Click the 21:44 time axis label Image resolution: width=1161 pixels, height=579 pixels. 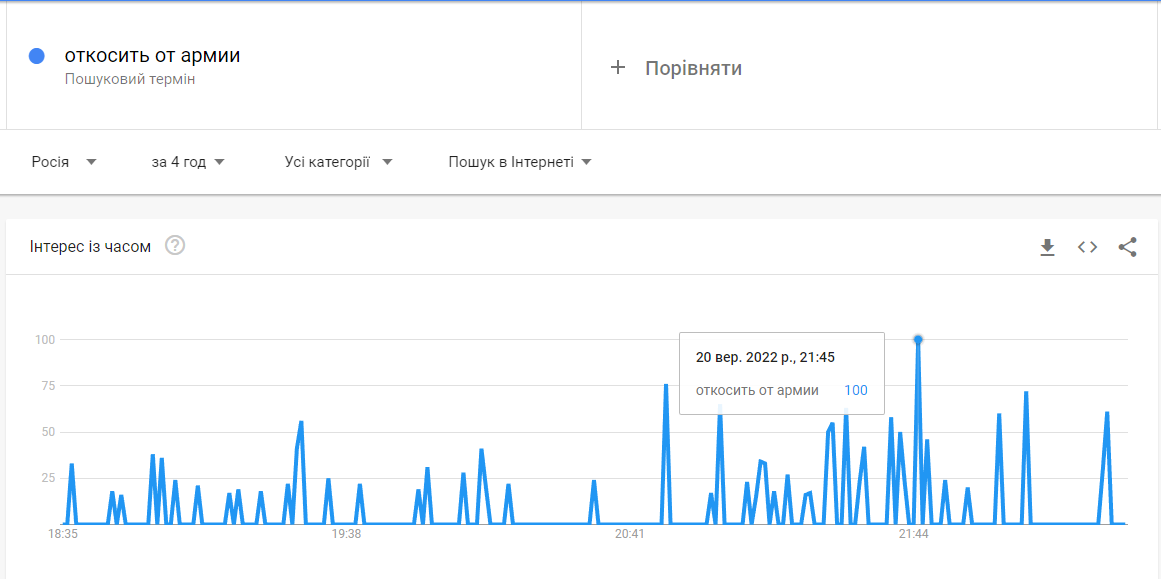click(x=913, y=535)
